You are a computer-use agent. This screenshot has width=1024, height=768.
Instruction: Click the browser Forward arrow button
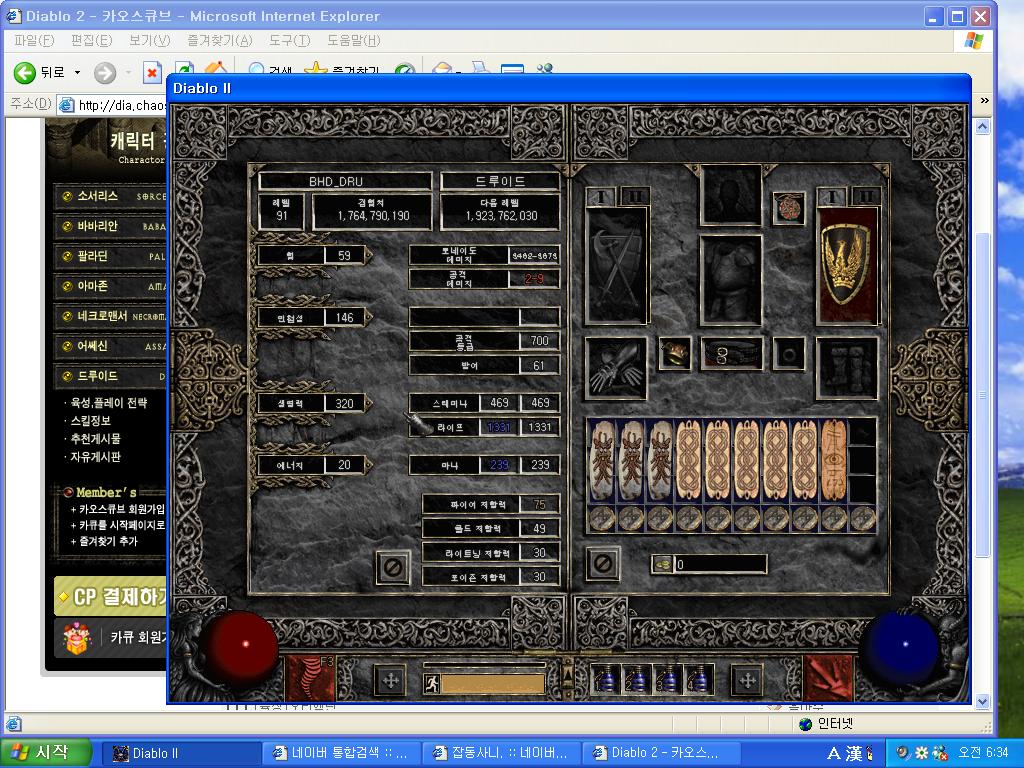[x=104, y=72]
